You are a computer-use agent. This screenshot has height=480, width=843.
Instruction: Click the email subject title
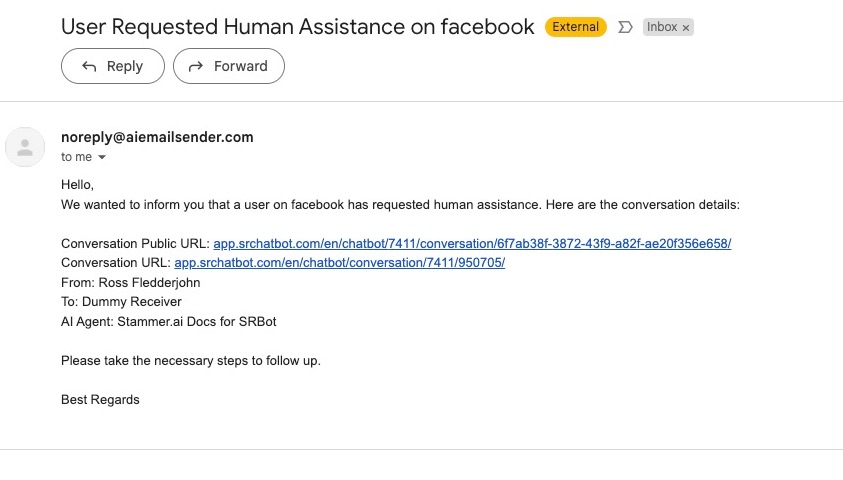pyautogui.click(x=297, y=27)
